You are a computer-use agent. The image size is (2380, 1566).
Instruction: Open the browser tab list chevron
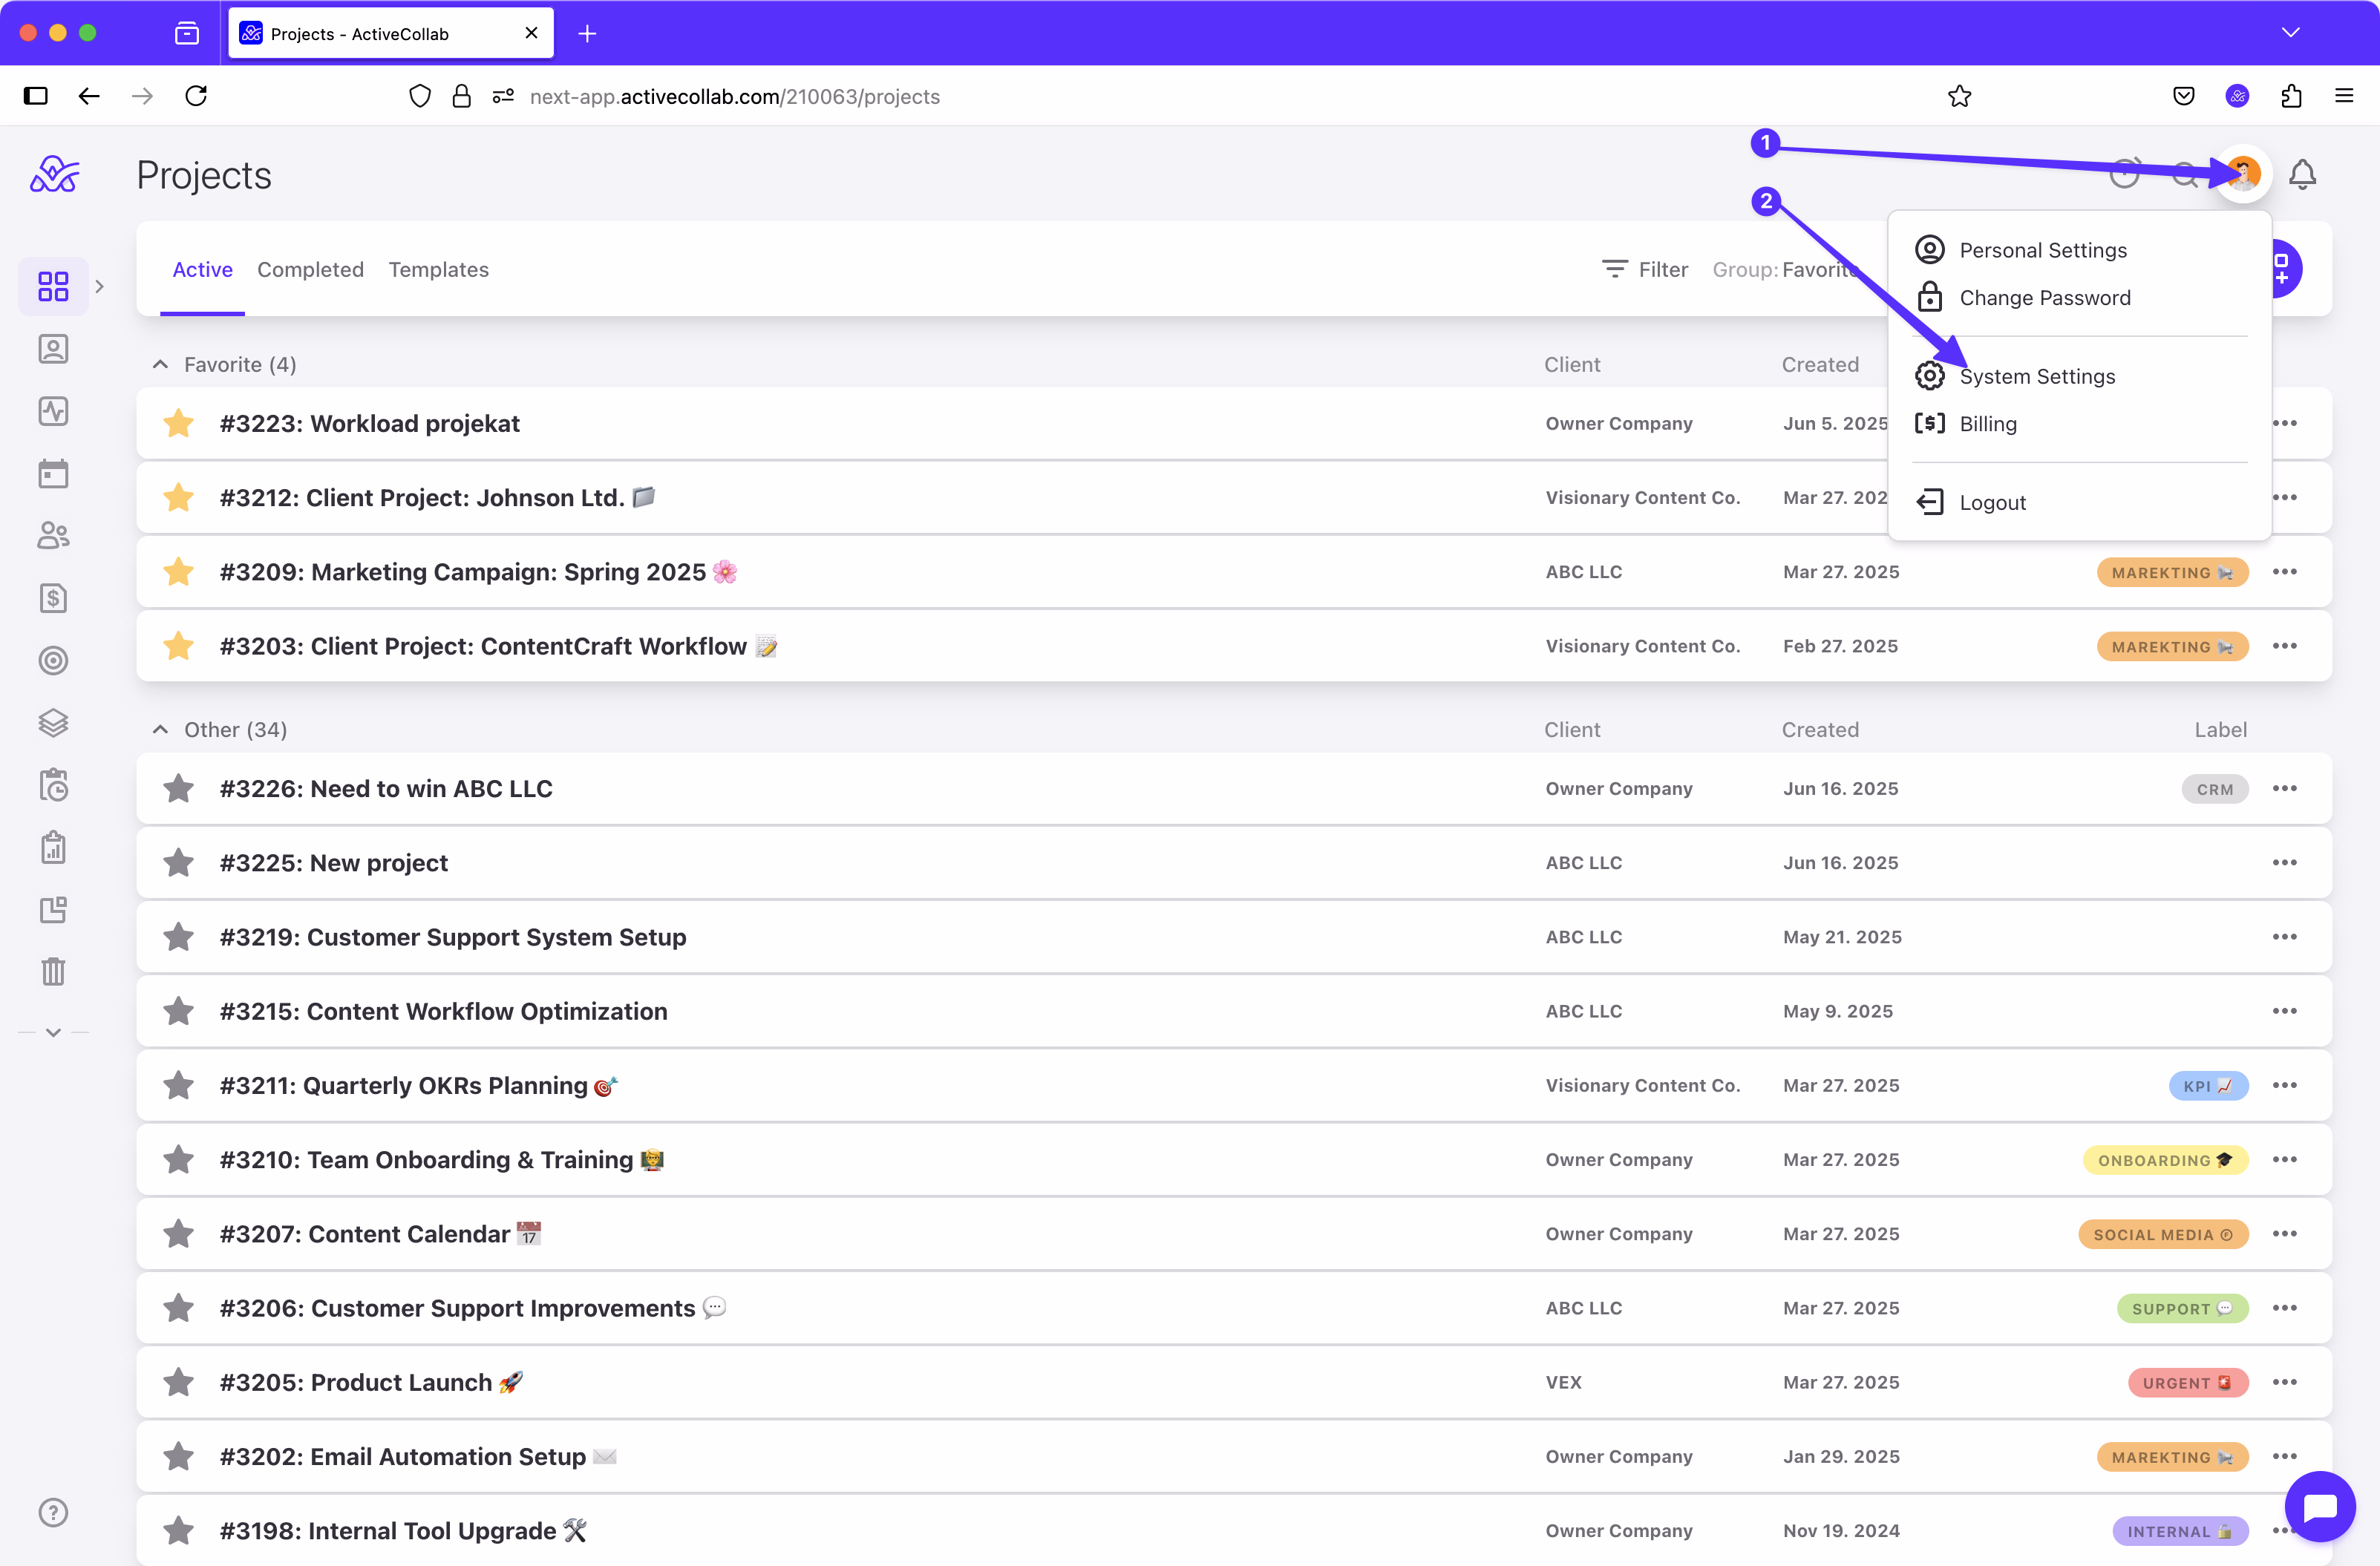point(2290,33)
